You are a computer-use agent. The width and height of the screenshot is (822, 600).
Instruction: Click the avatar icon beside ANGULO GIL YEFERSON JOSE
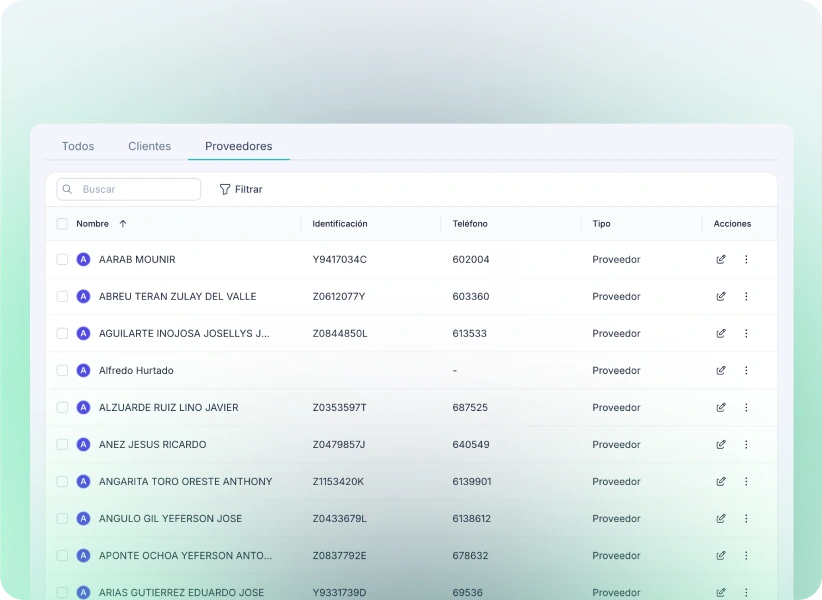[83, 519]
